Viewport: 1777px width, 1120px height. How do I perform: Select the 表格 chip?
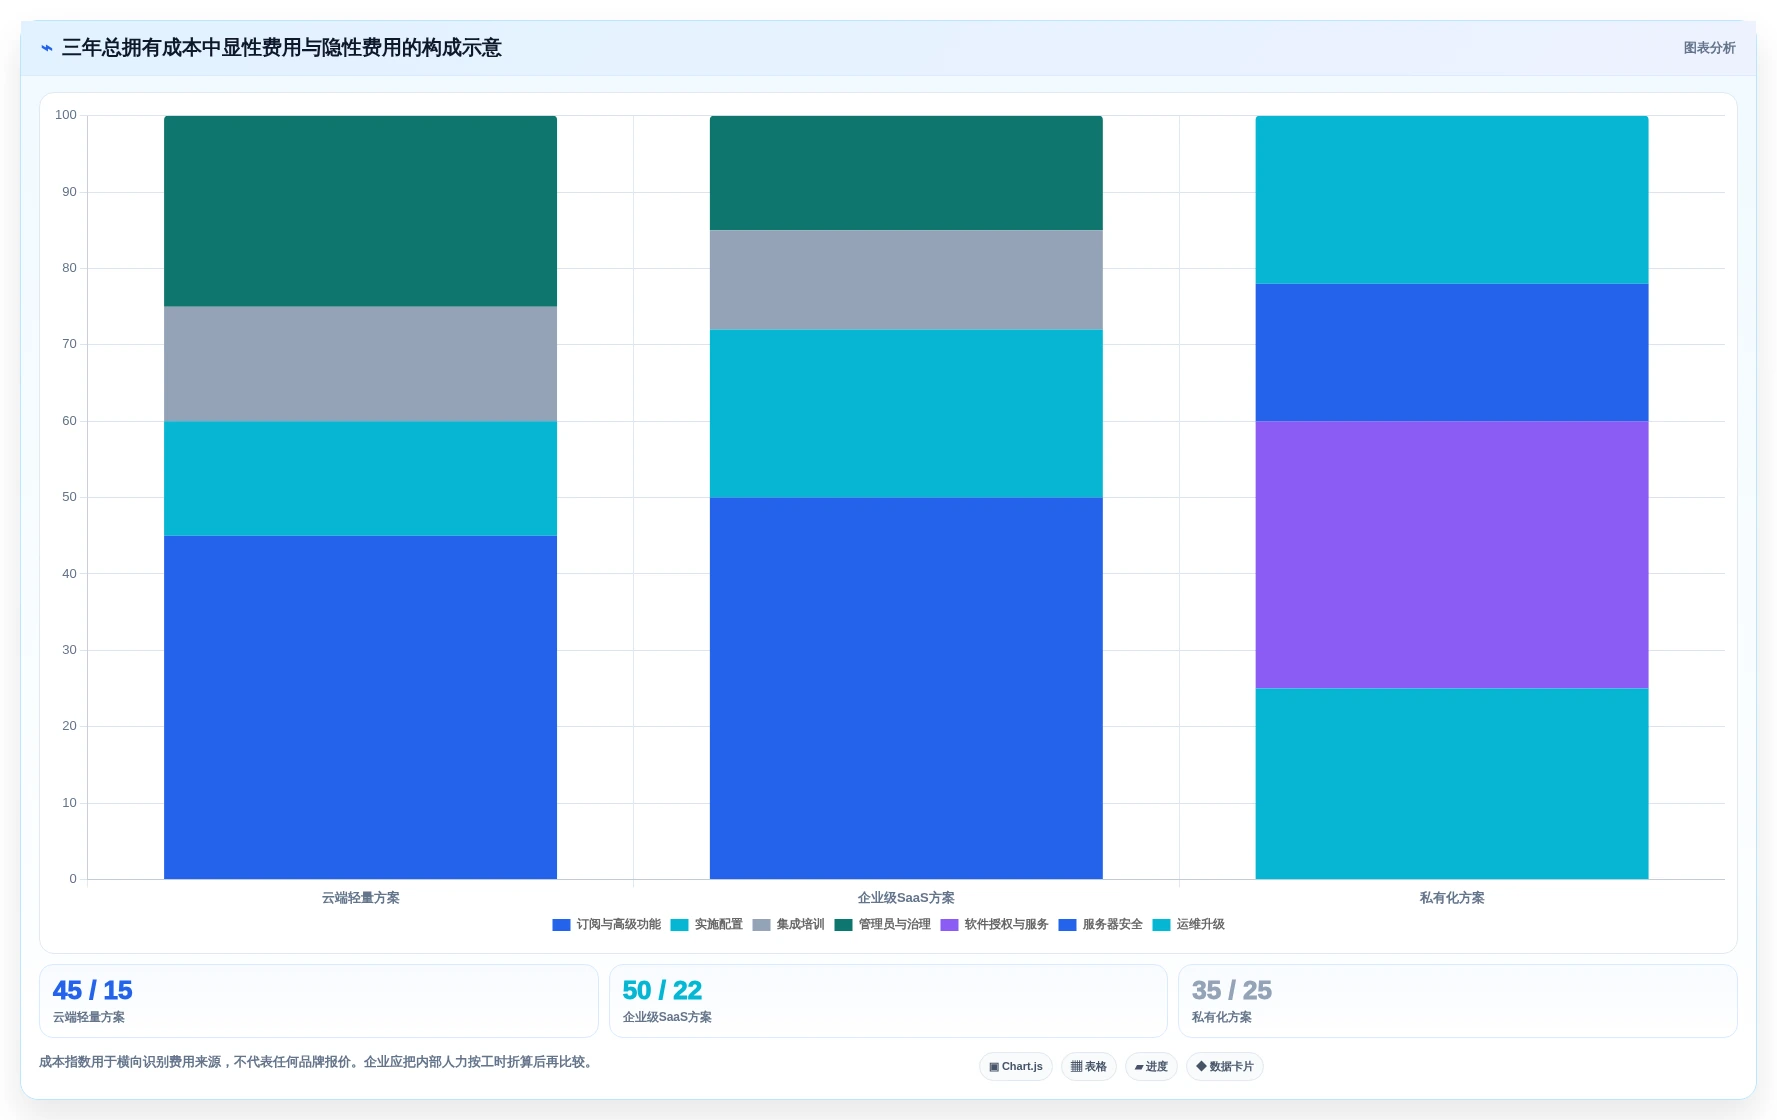[1088, 1066]
